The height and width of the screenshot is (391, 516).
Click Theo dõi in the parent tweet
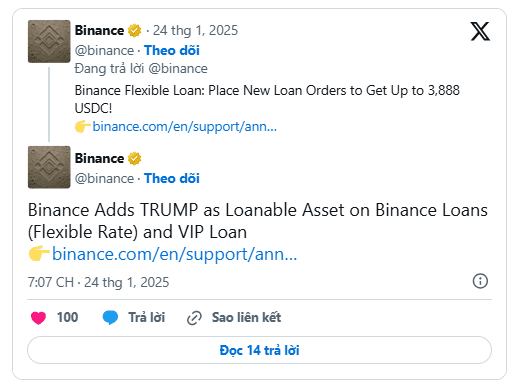tap(172, 50)
